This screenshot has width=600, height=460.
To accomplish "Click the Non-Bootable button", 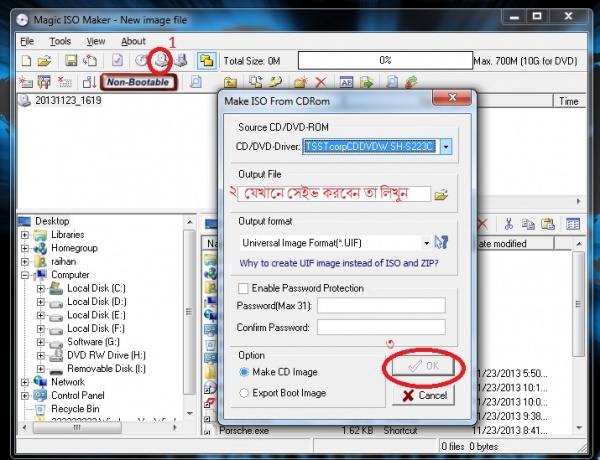I will [139, 82].
